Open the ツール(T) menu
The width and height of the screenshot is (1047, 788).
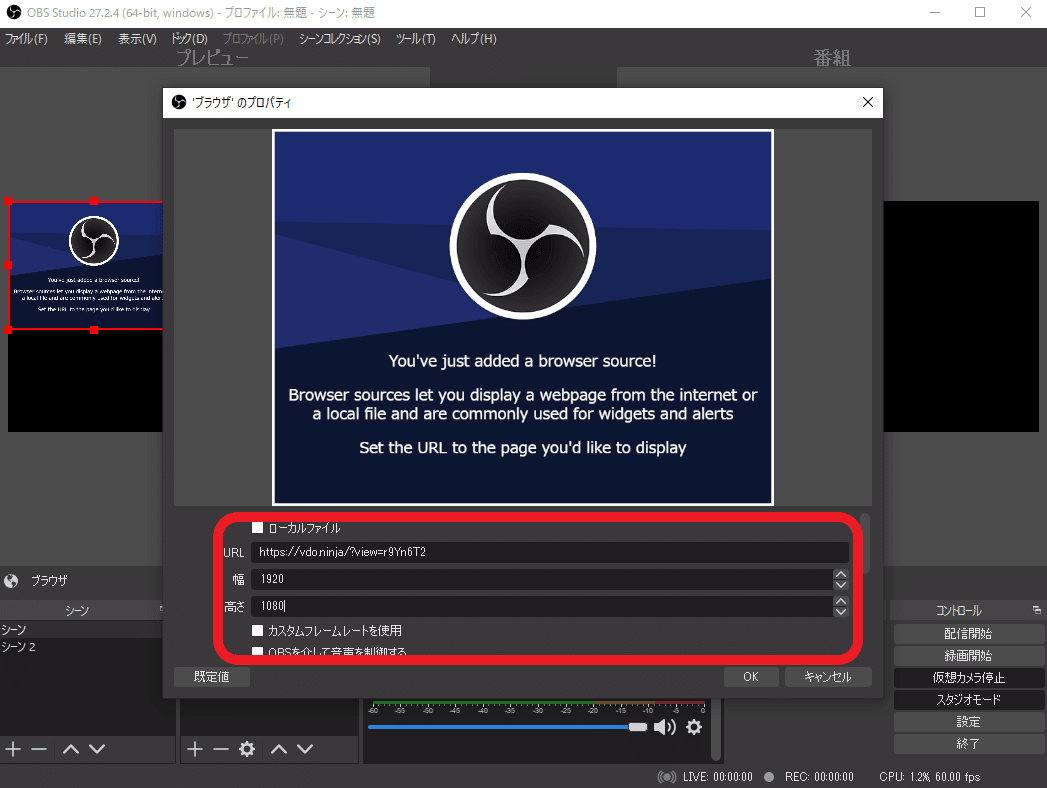[x=415, y=39]
